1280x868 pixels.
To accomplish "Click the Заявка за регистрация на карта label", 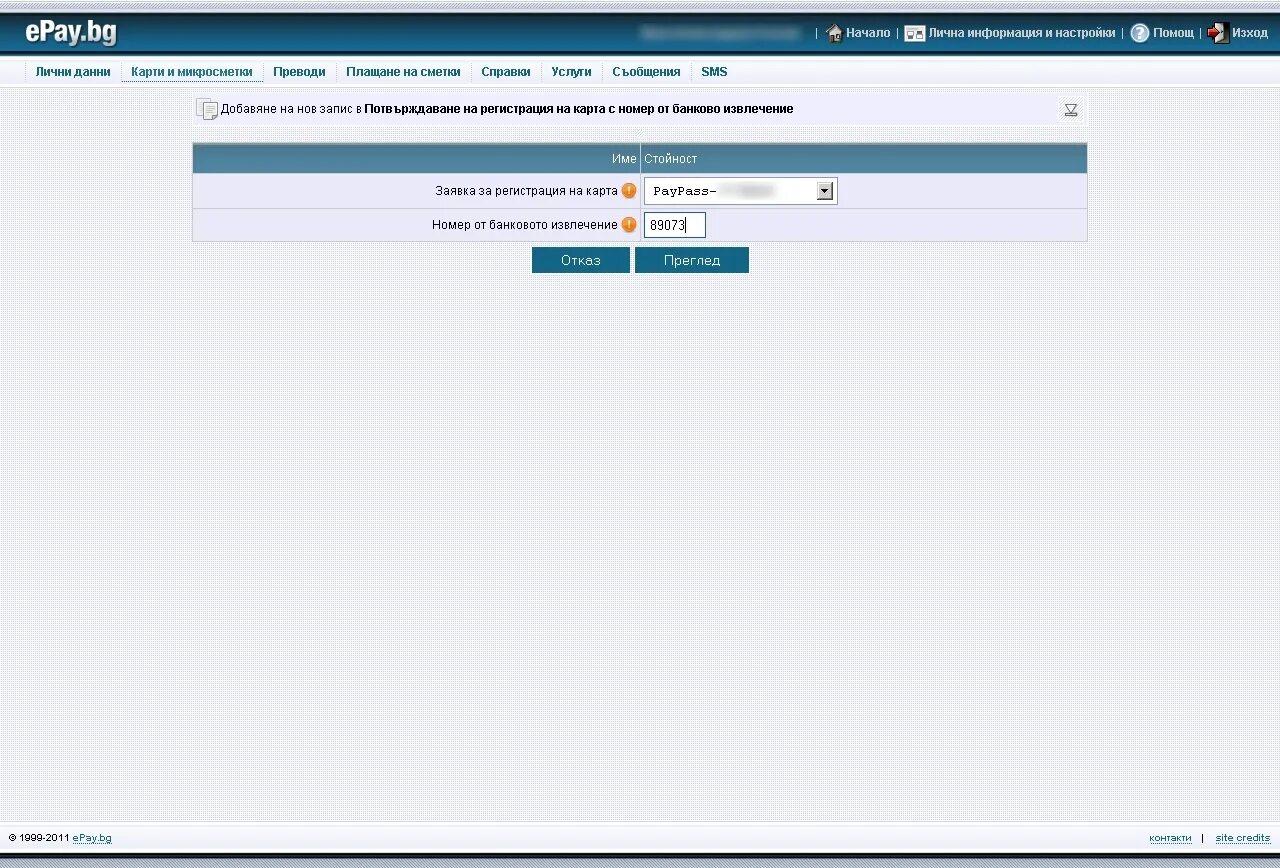I will [526, 190].
